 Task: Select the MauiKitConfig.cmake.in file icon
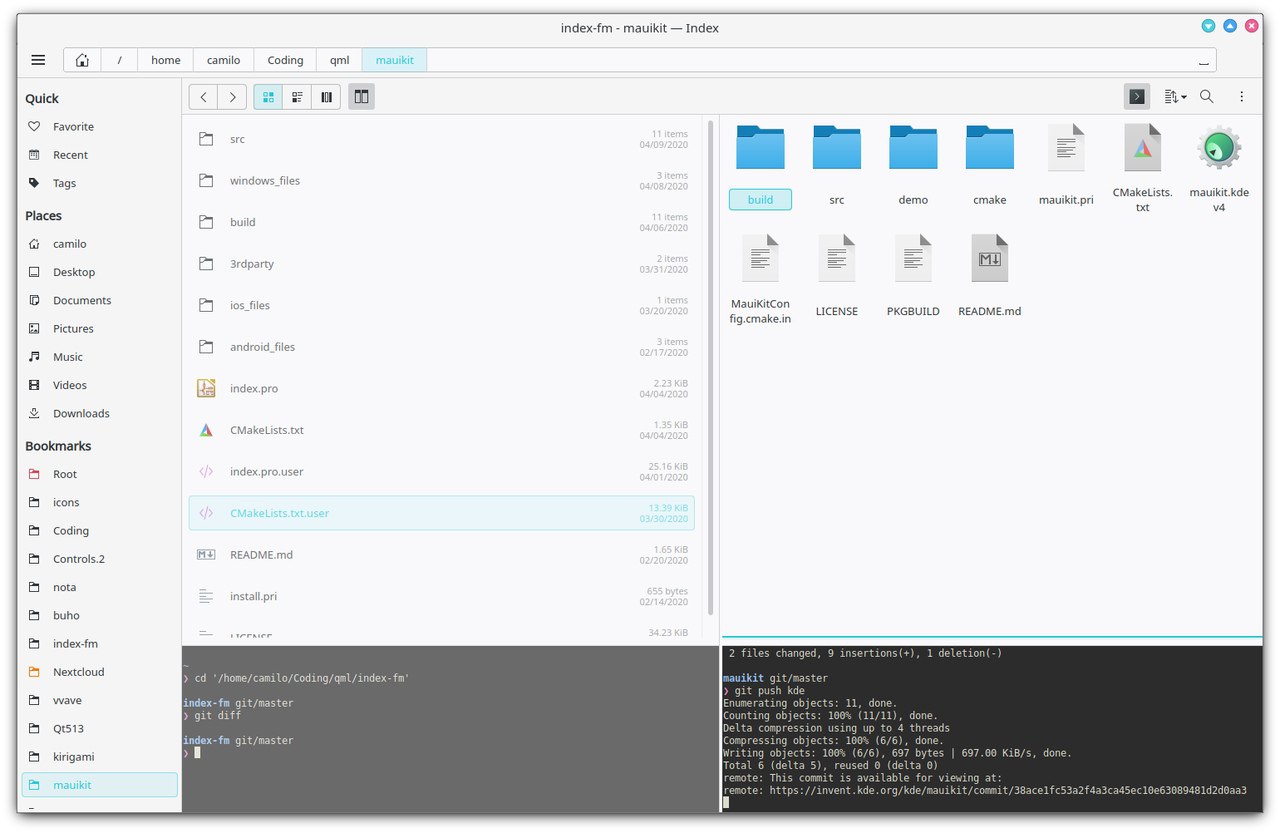[x=760, y=259]
